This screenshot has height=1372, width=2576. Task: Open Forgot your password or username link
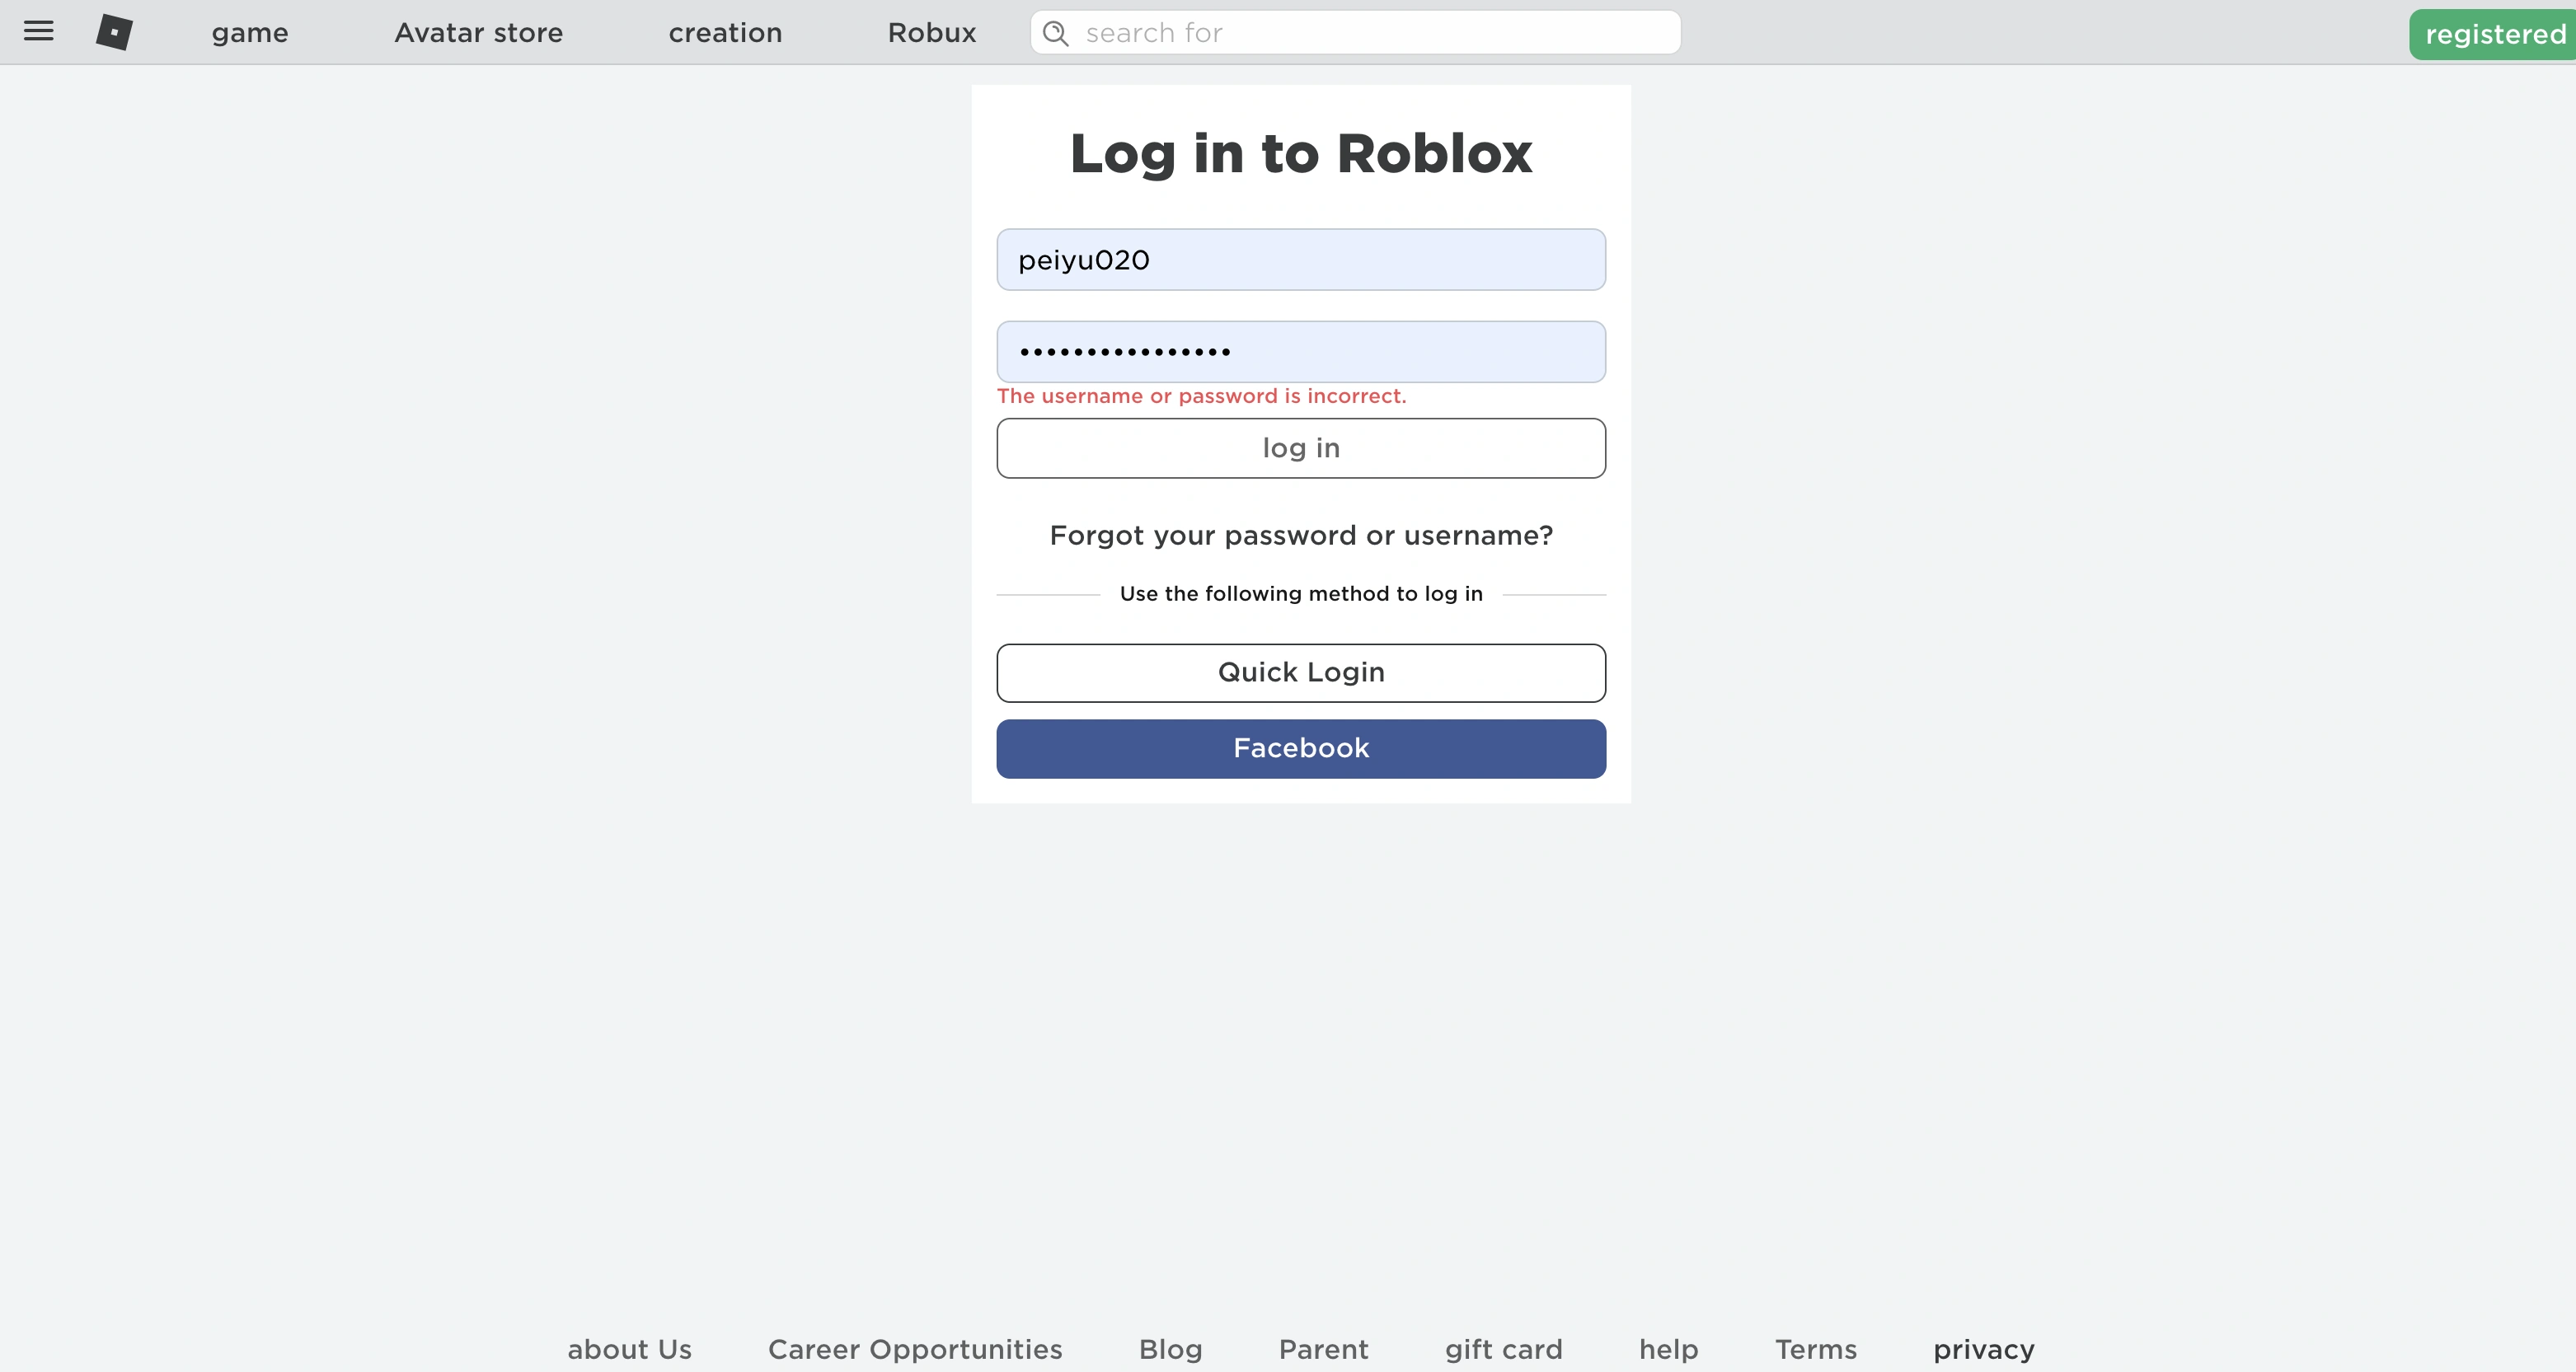coord(1300,536)
